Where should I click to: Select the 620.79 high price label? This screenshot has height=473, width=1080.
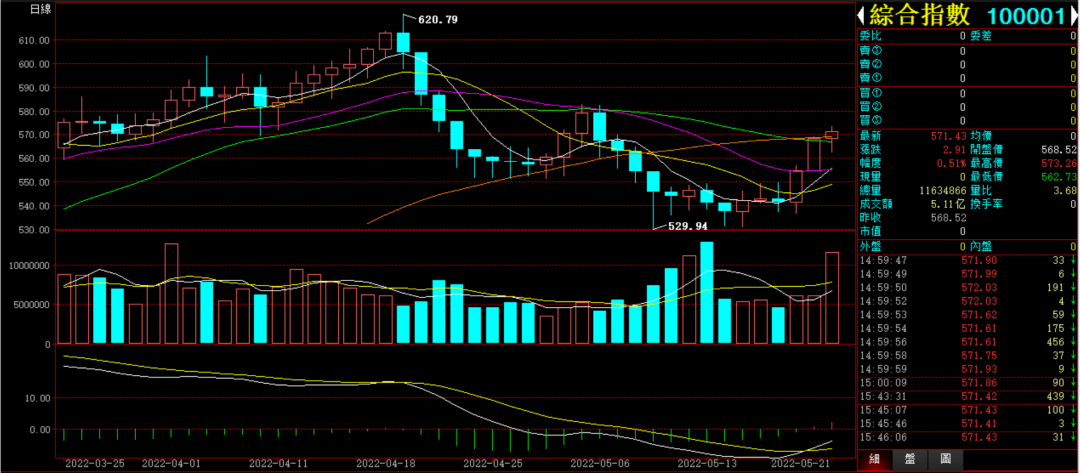coord(438,19)
